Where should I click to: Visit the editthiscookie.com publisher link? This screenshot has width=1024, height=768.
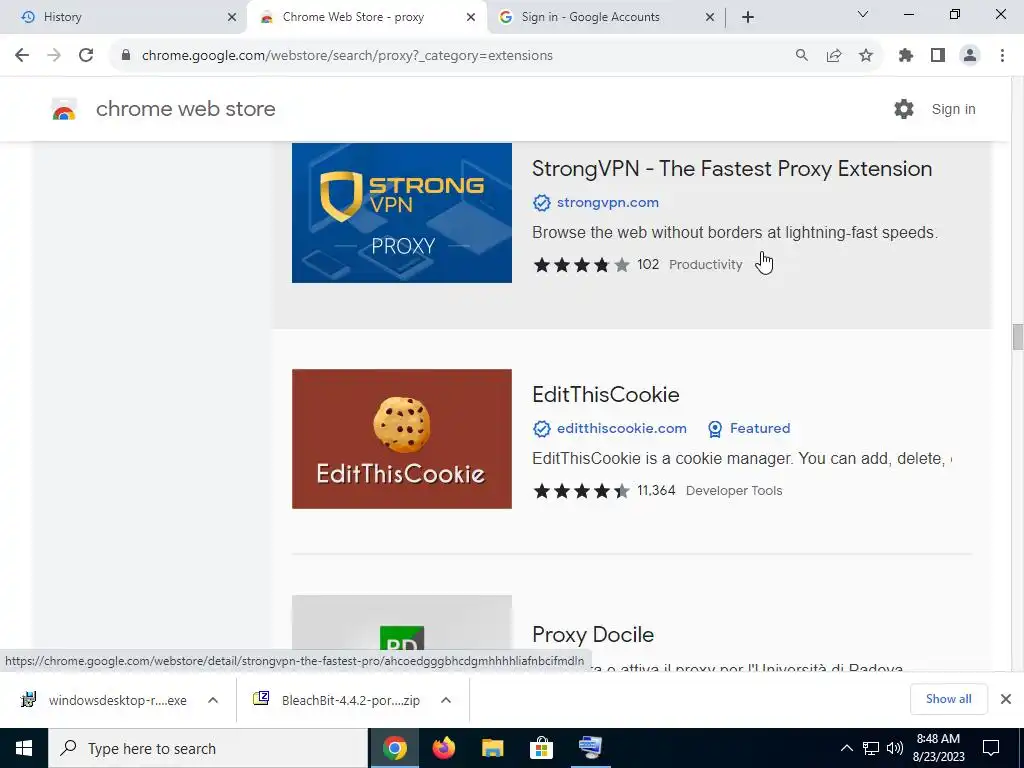622,428
